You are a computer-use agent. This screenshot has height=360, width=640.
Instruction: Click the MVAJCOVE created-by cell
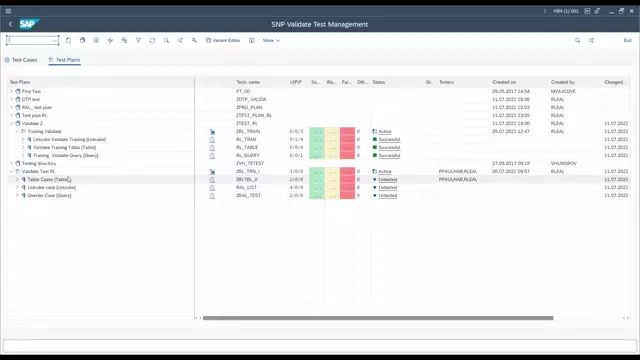[563, 91]
